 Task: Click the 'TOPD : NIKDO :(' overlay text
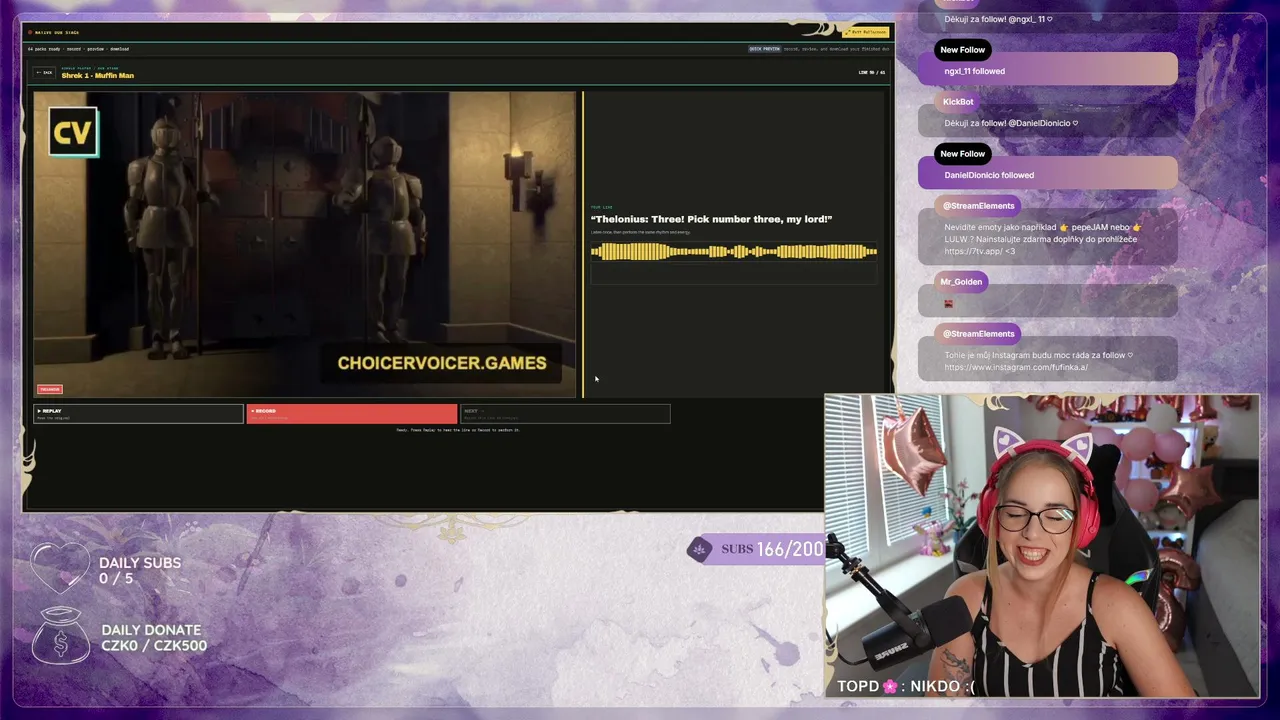pyautogui.click(x=906, y=686)
